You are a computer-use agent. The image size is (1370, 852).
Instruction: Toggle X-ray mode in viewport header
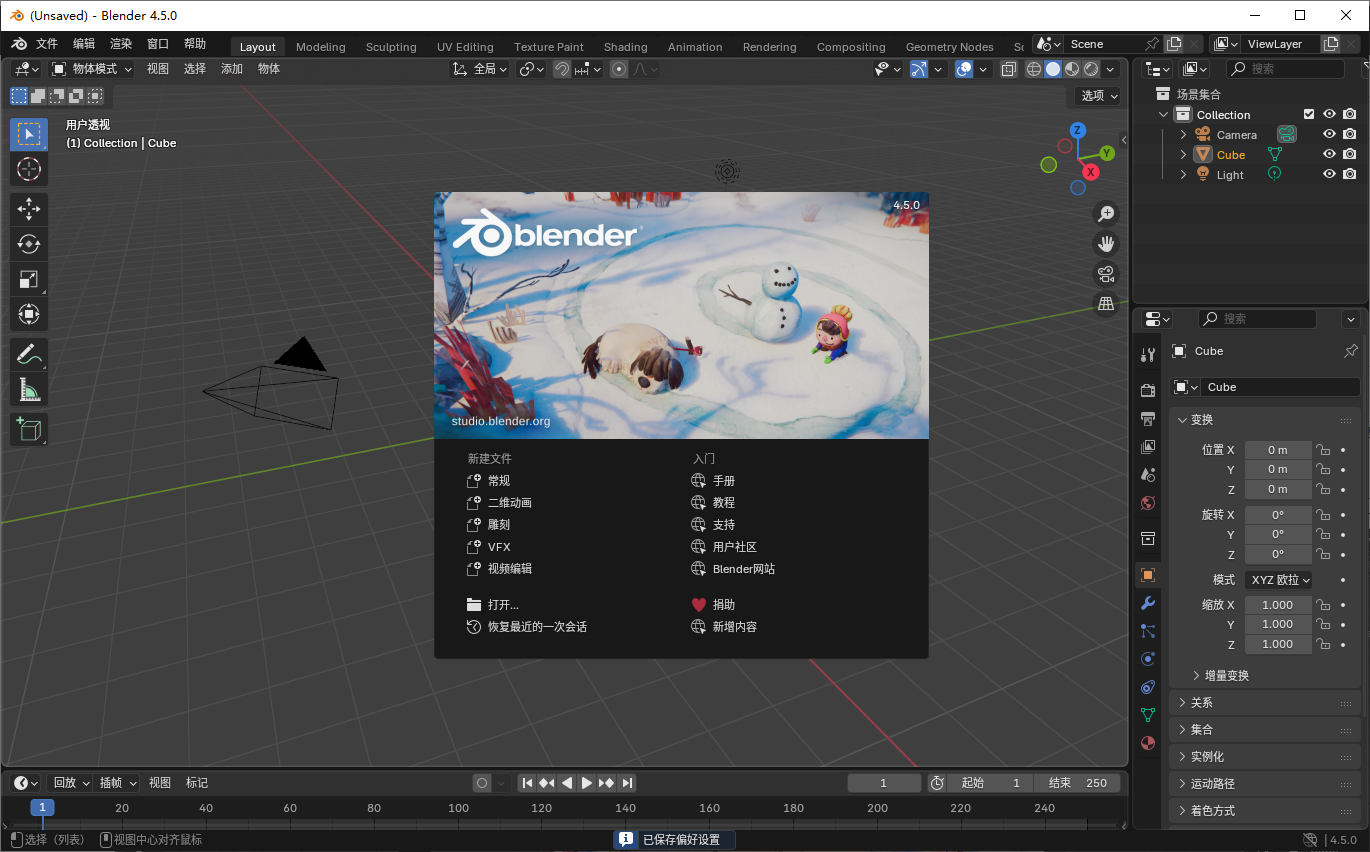coord(1008,69)
